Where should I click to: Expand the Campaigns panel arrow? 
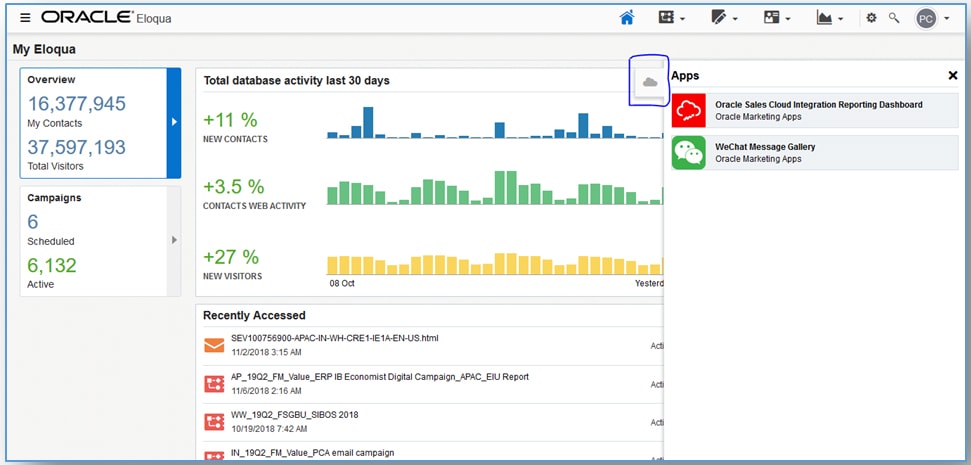(x=174, y=240)
